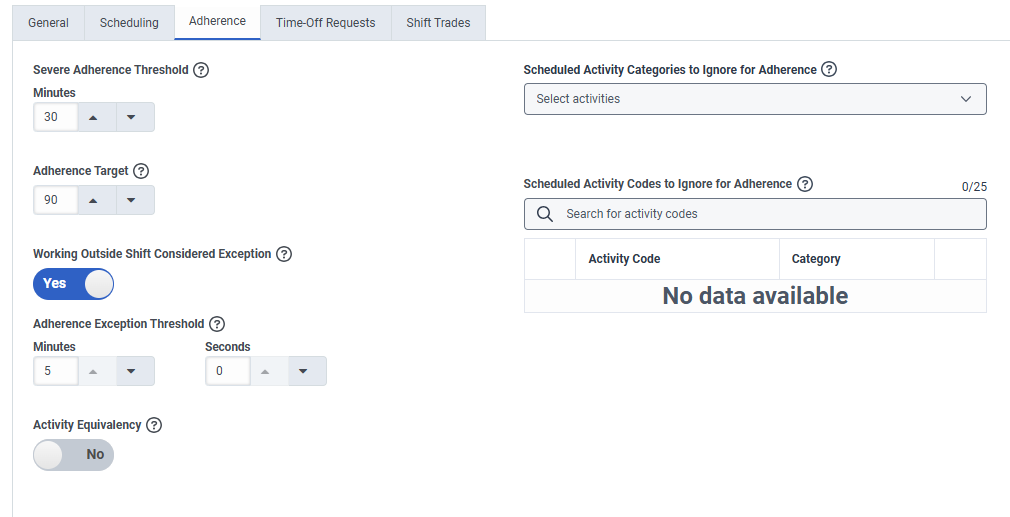
Task: Click help icon beside Severe Adherence Threshold
Action: [x=201, y=70]
